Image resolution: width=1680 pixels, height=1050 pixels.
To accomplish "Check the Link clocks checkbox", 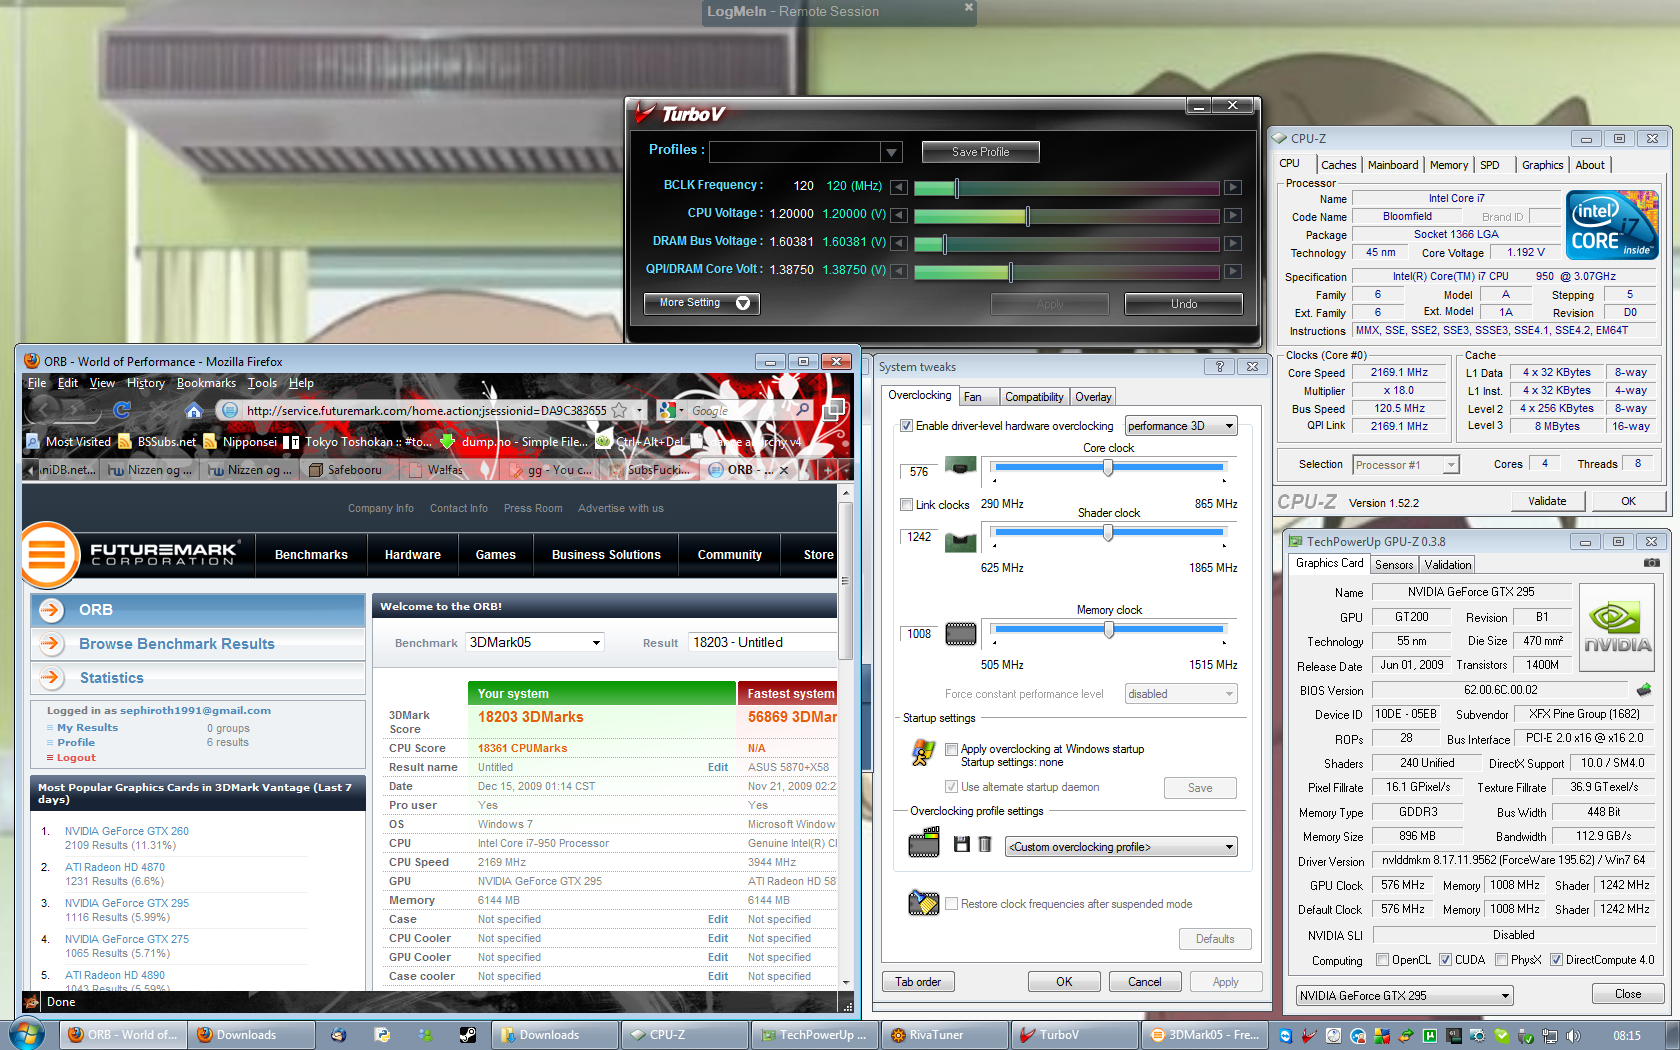I will click(x=906, y=505).
